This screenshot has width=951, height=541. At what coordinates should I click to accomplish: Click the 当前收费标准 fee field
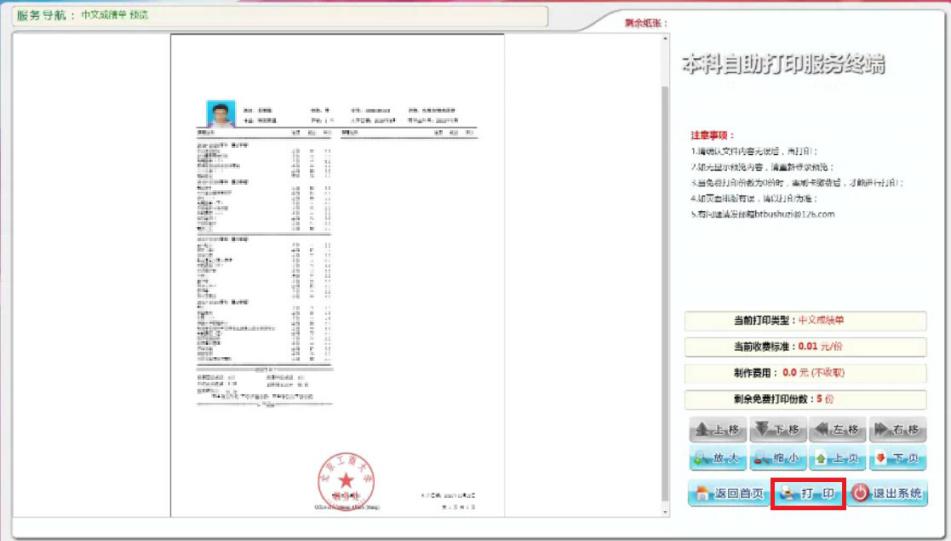tap(805, 347)
